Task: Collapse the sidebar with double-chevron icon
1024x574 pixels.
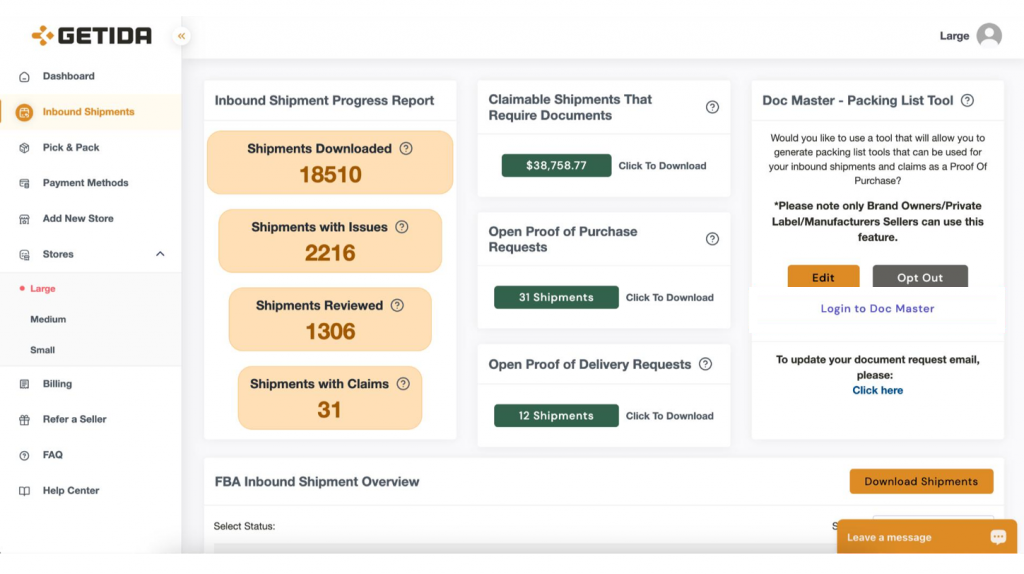Action: click(x=182, y=36)
